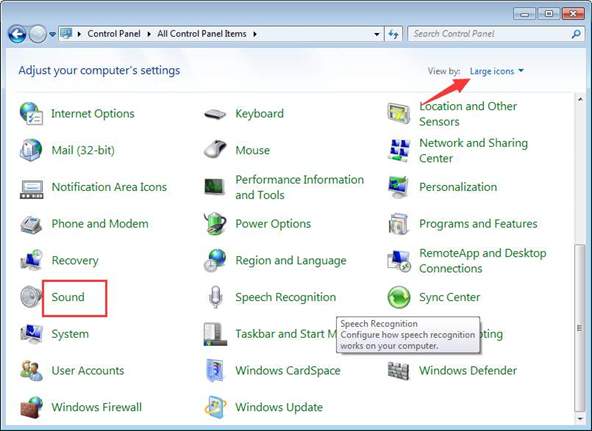Open the User Accounts icon
The width and height of the screenshot is (592, 431).
coord(31,371)
